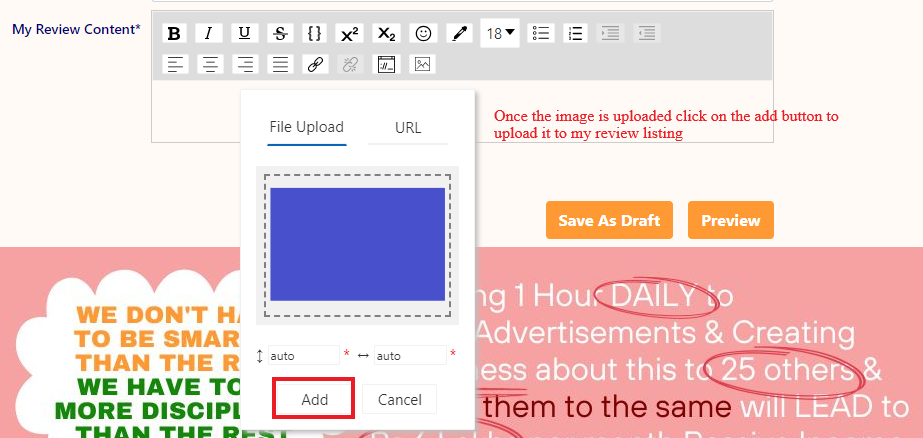Apply superscript formatting
The height and width of the screenshot is (438, 923).
350,33
